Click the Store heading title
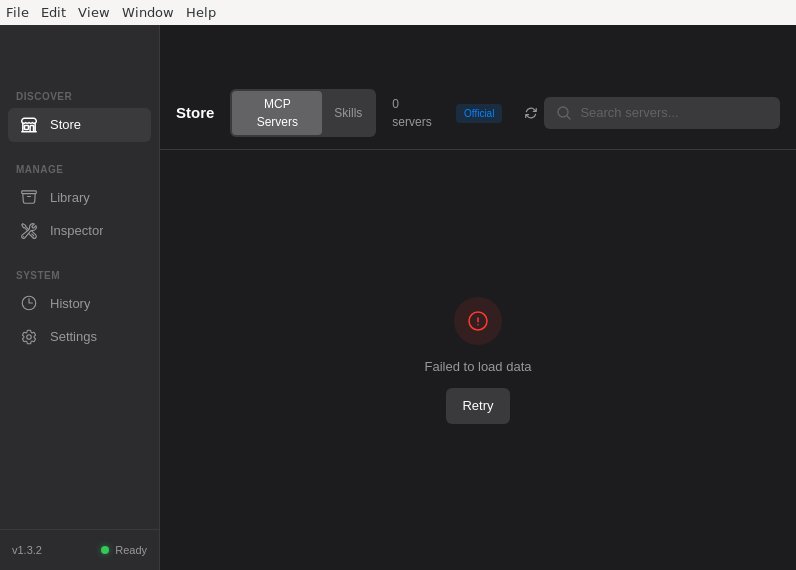Image resolution: width=796 pixels, height=570 pixels. click(x=195, y=113)
